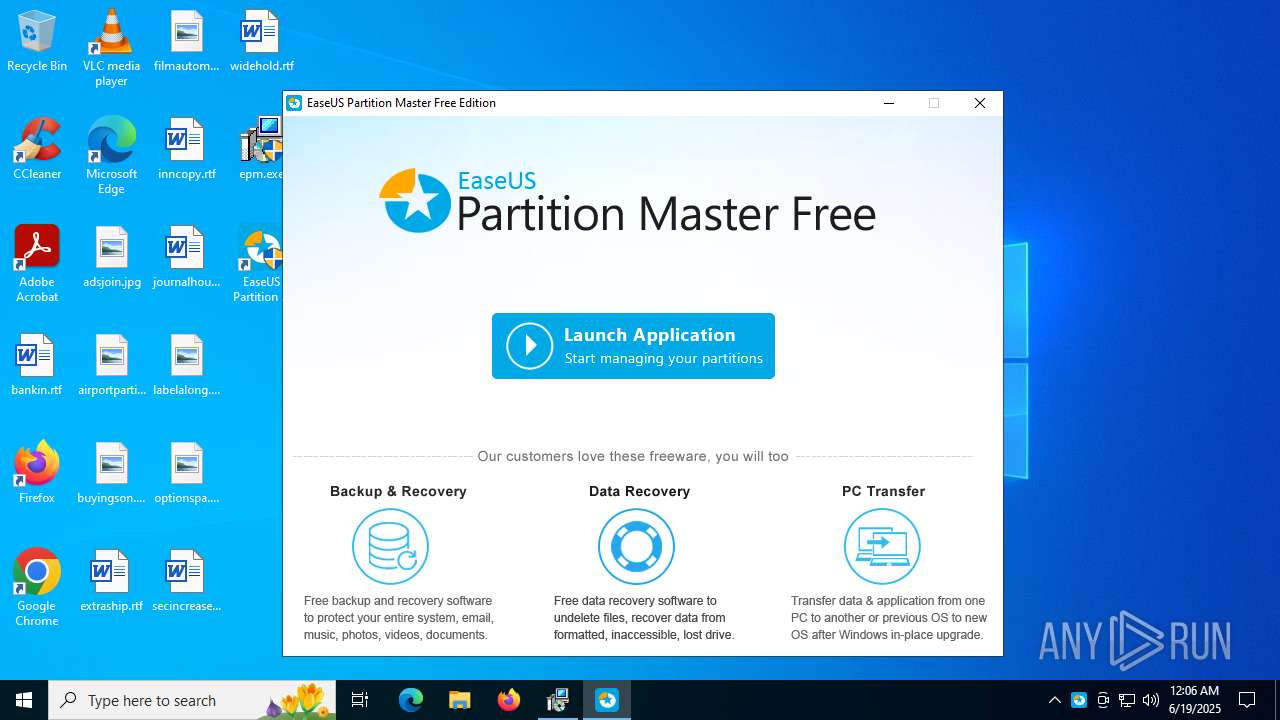Click the Transfer data & application description
The image size is (1280, 720).
[x=889, y=618]
